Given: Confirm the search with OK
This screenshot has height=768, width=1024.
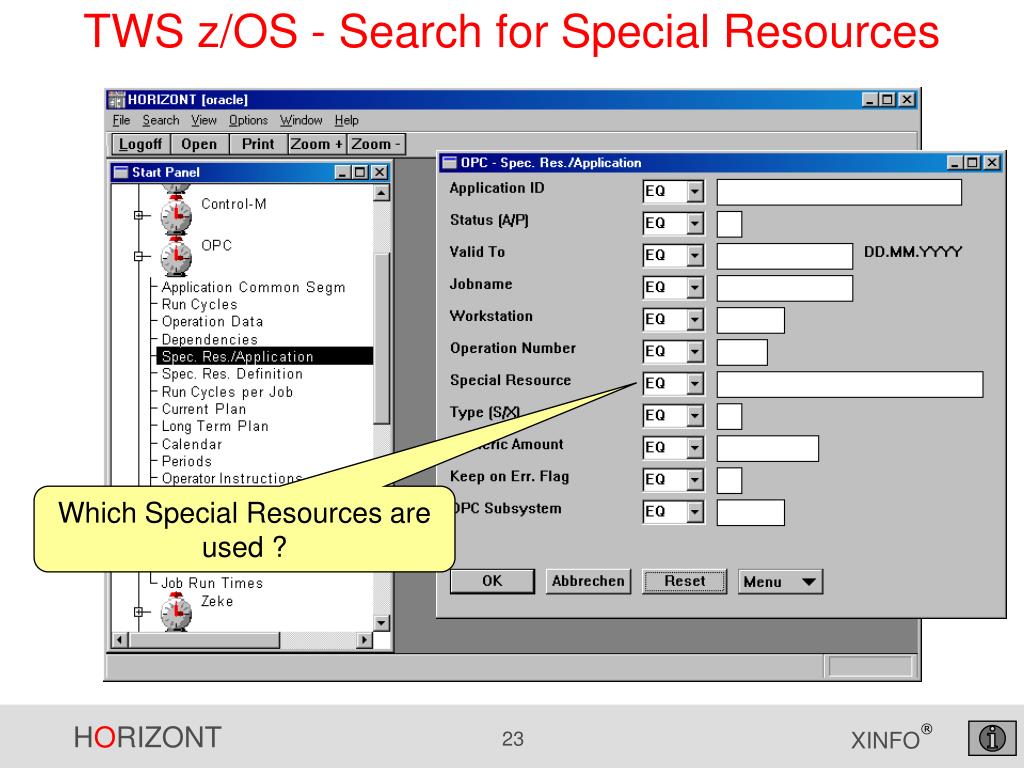Looking at the screenshot, I should pyautogui.click(x=492, y=581).
